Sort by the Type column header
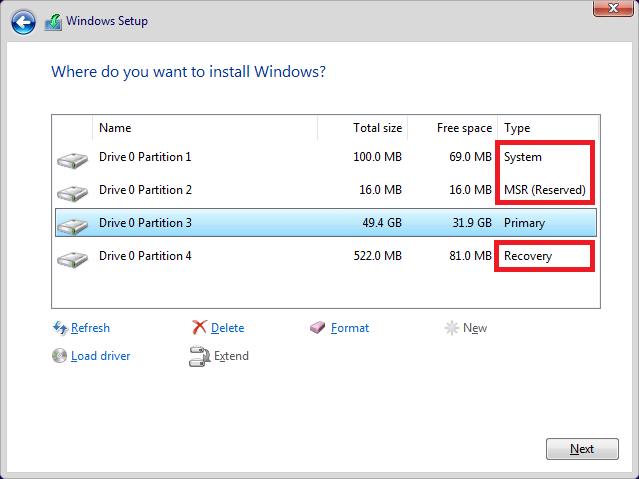 point(548,128)
